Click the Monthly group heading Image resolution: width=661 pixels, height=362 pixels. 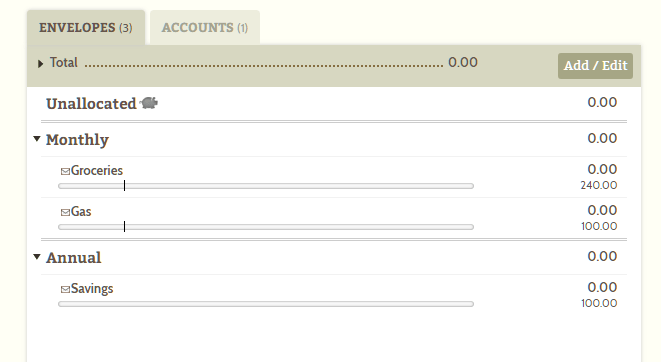click(77, 139)
